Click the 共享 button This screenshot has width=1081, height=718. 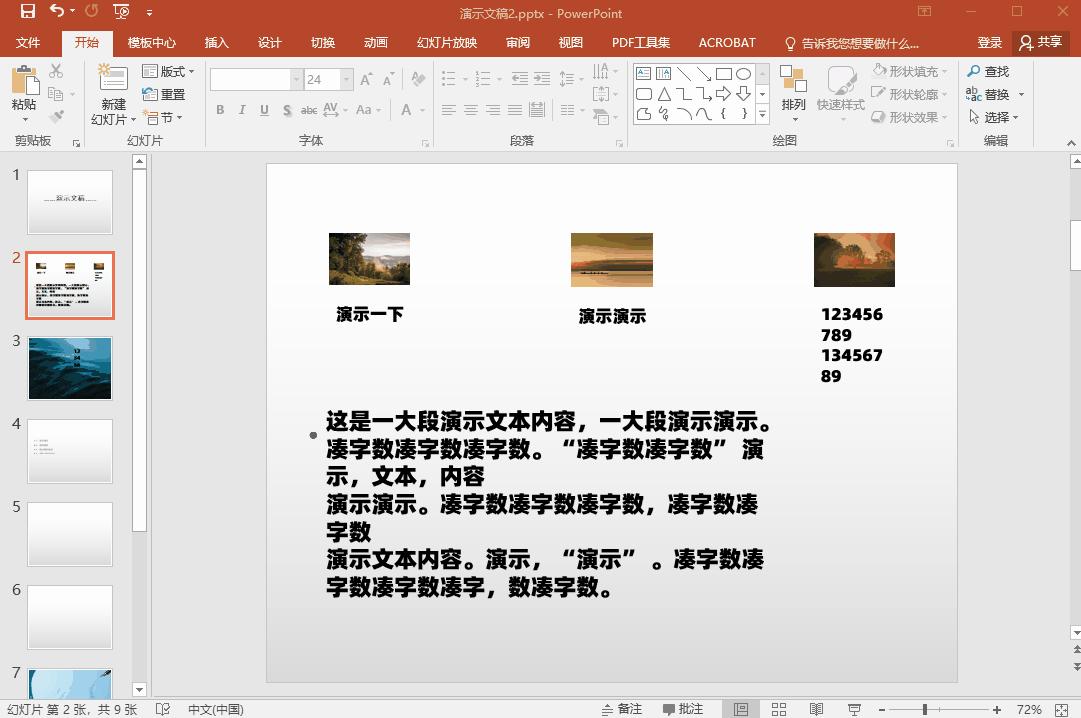point(1040,42)
